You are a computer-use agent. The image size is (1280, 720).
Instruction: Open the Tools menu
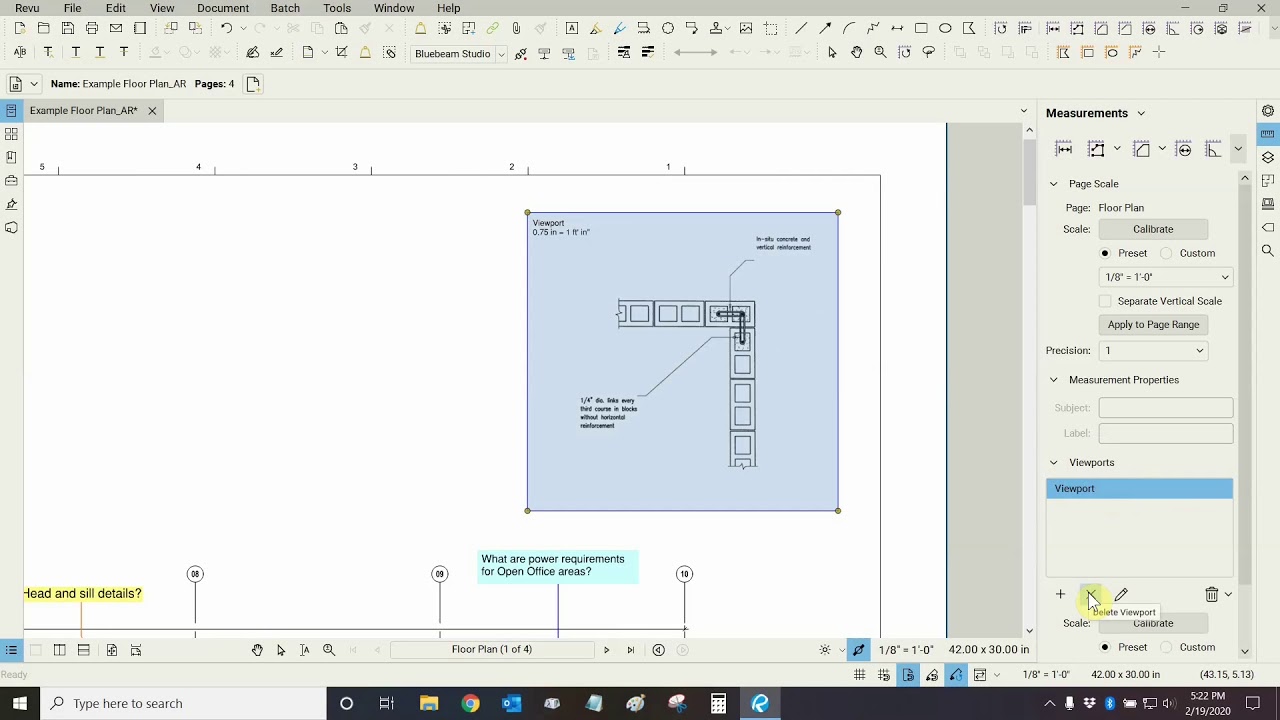[x=337, y=8]
